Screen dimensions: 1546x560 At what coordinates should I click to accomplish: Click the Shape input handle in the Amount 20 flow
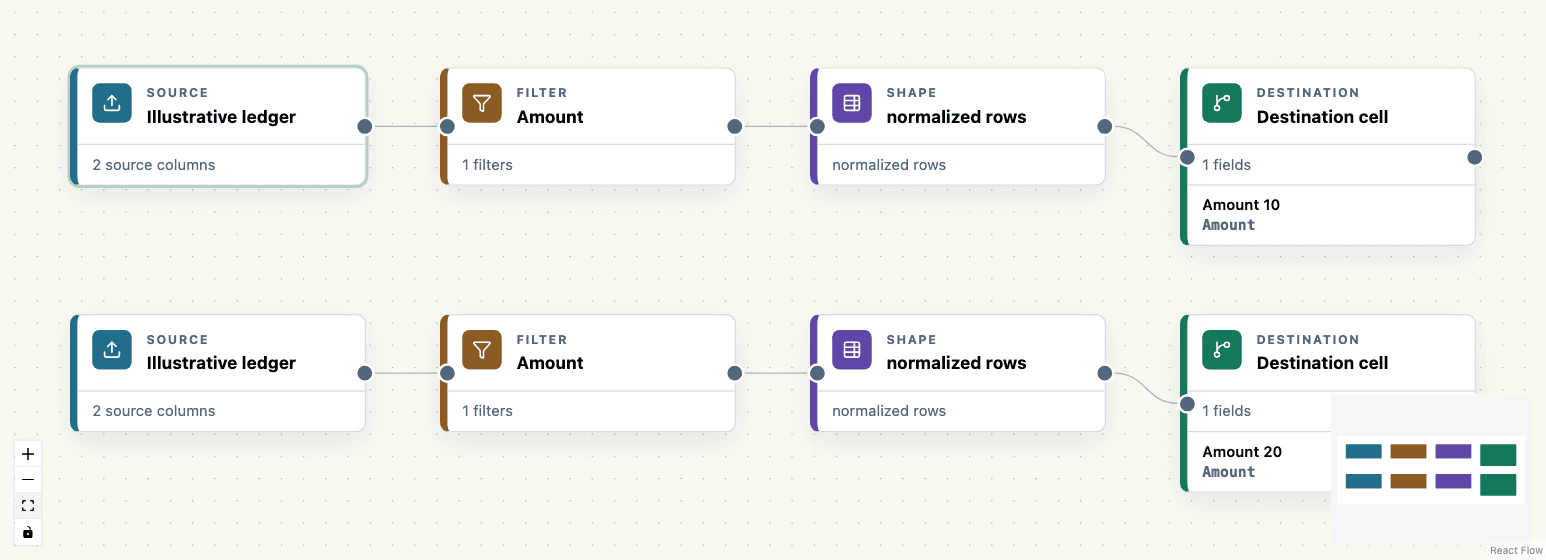pos(817,373)
